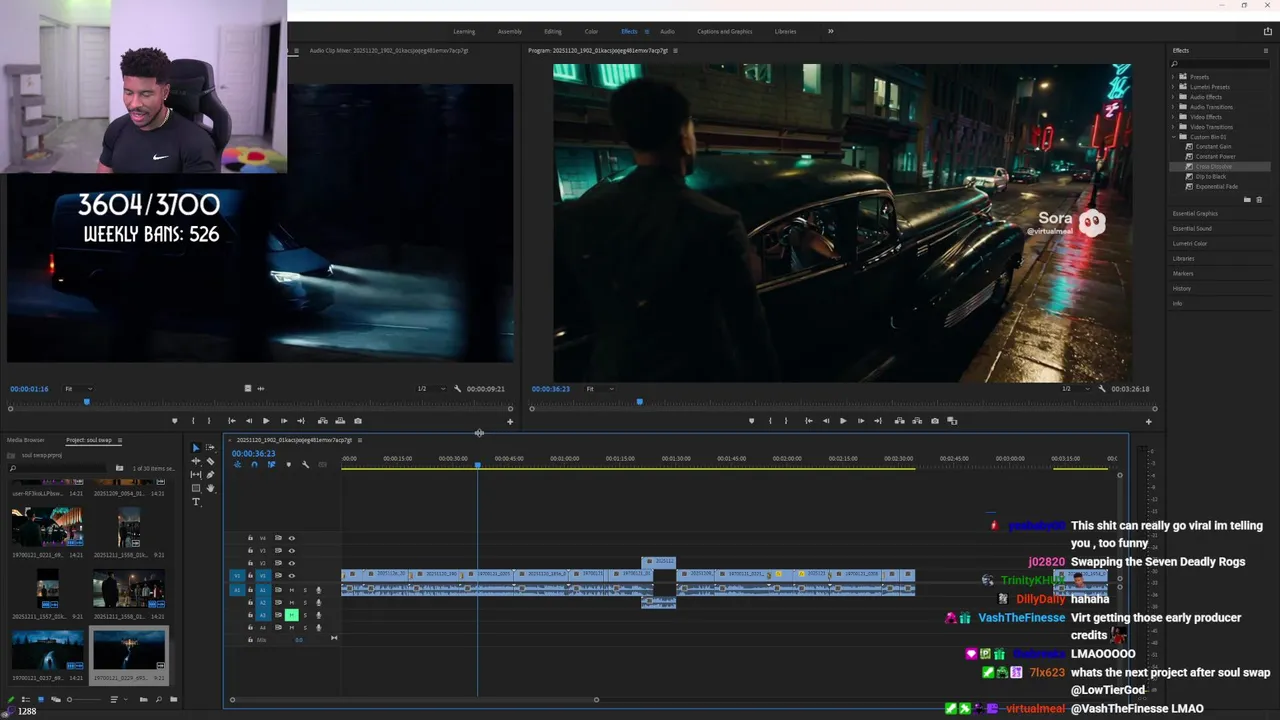Open the Assembly workspace
The width and height of the screenshot is (1280, 720).
tap(509, 31)
